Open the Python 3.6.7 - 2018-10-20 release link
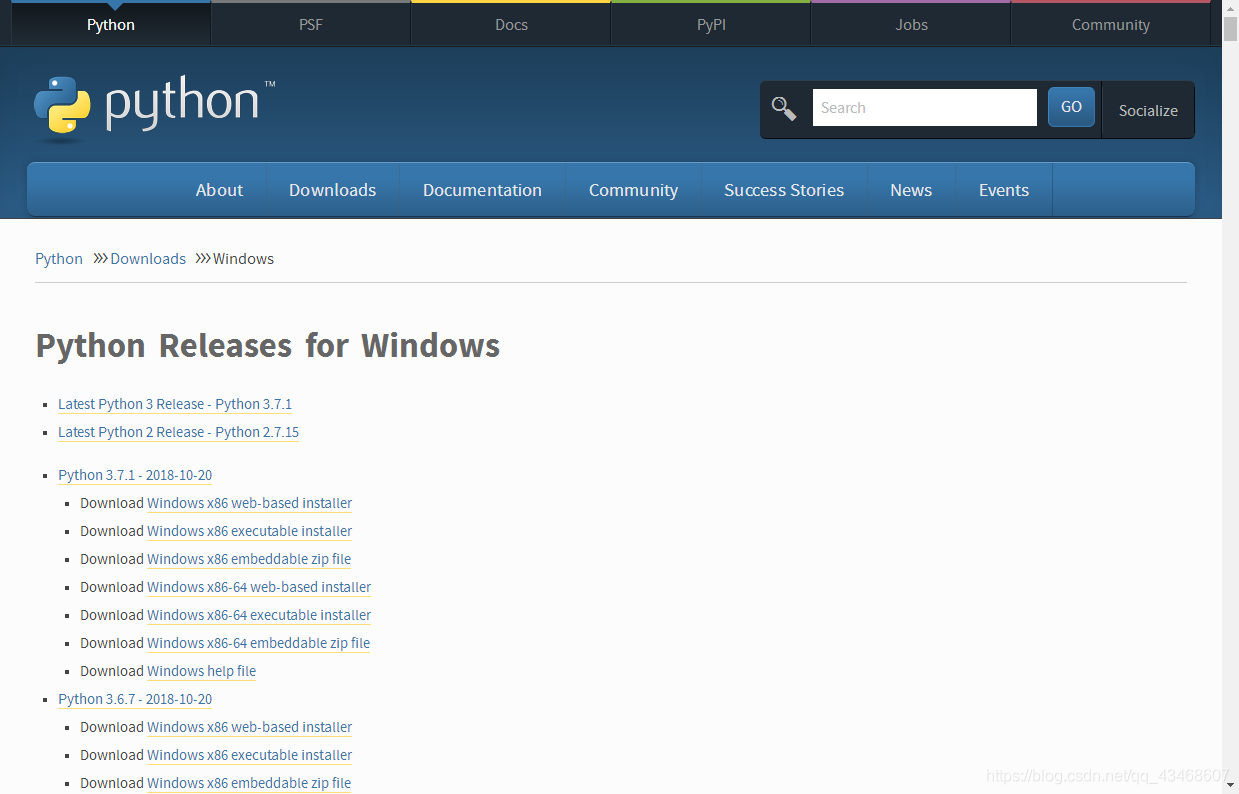 pyautogui.click(x=135, y=699)
